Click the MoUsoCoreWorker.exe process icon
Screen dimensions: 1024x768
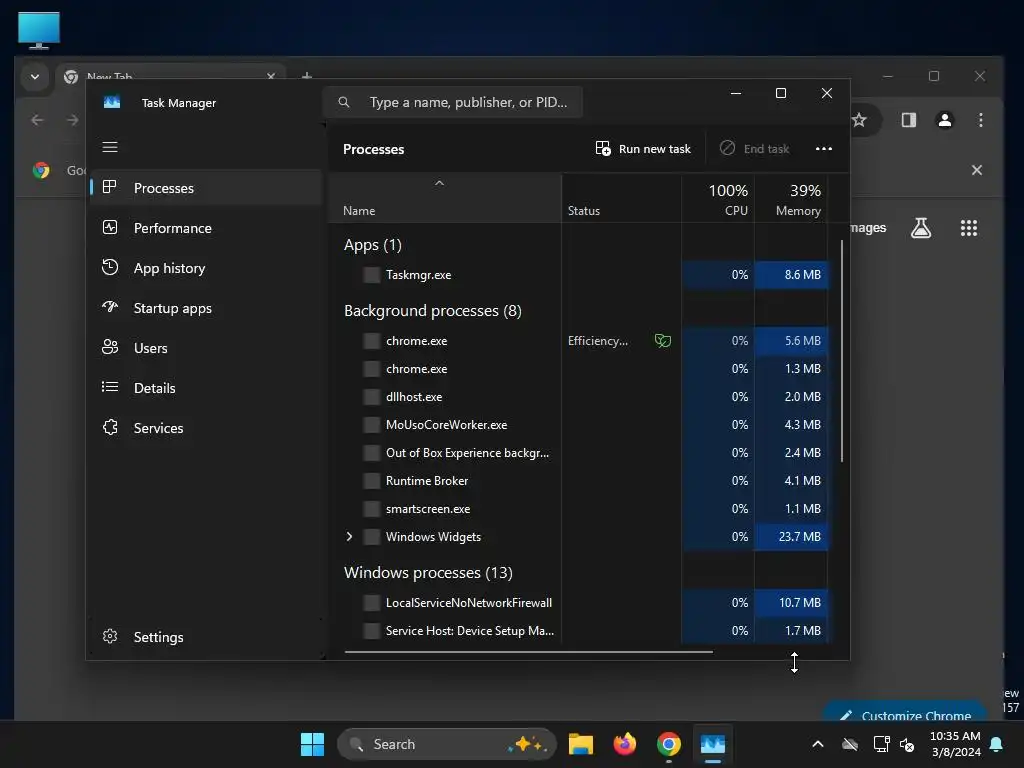(372, 425)
